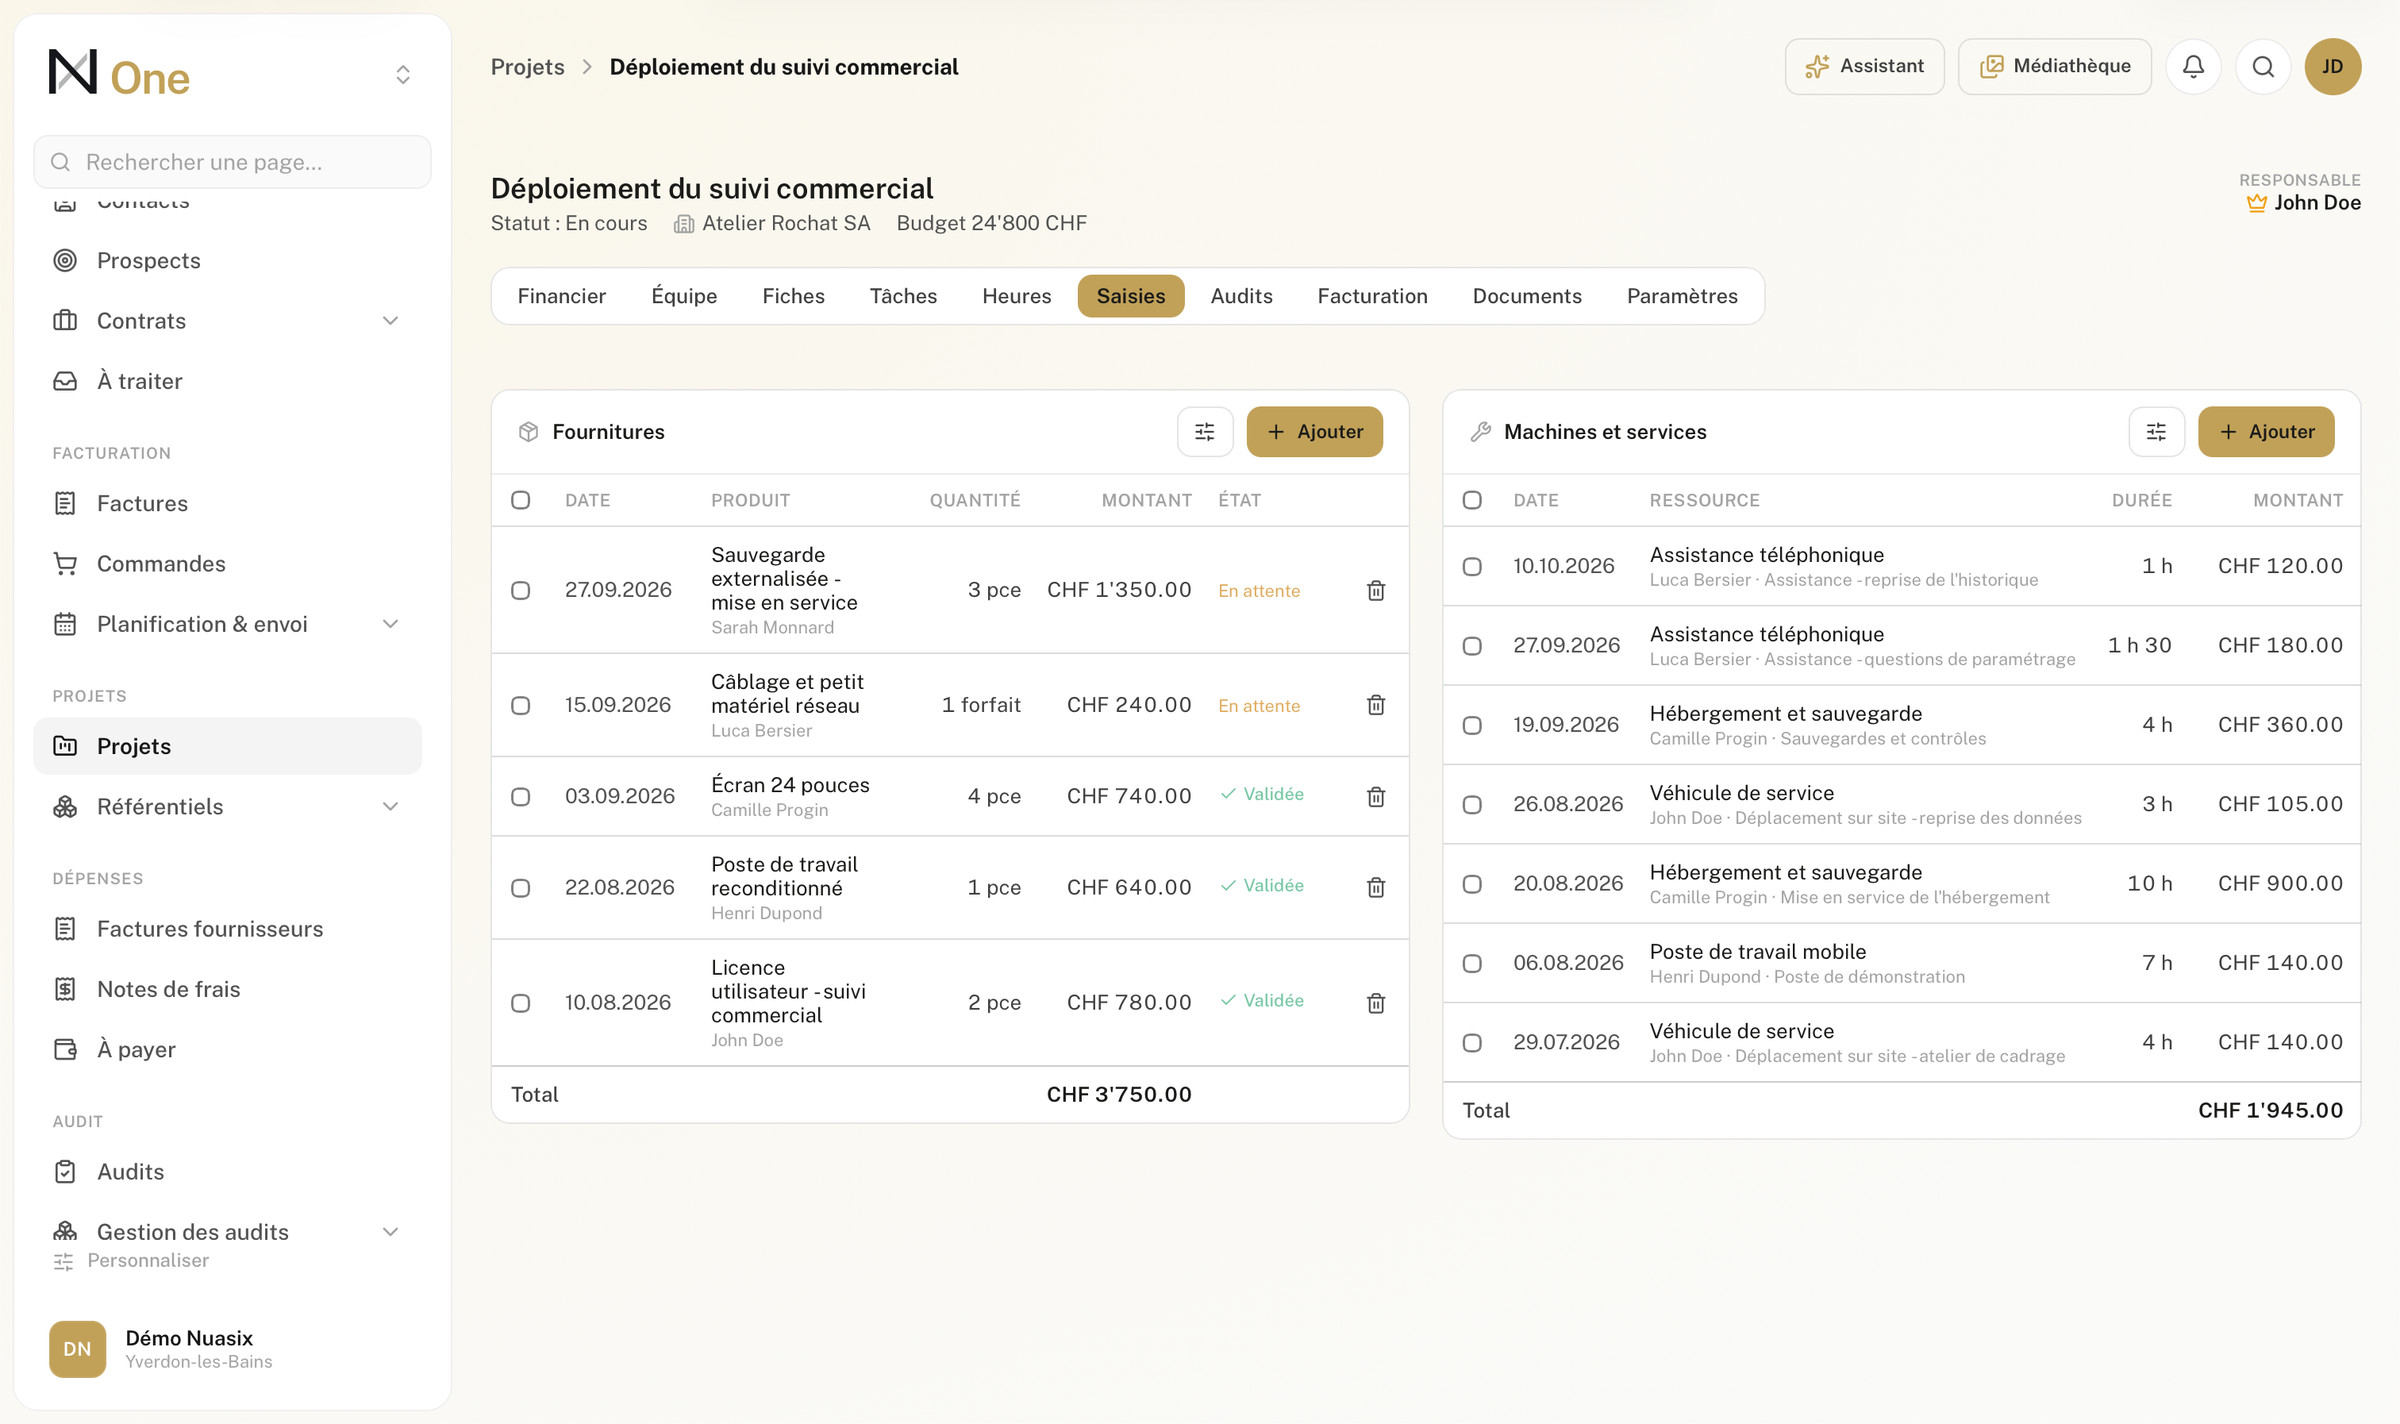Open the Assistant
Image resolution: width=2400 pixels, height=1424 pixels.
tap(1865, 67)
